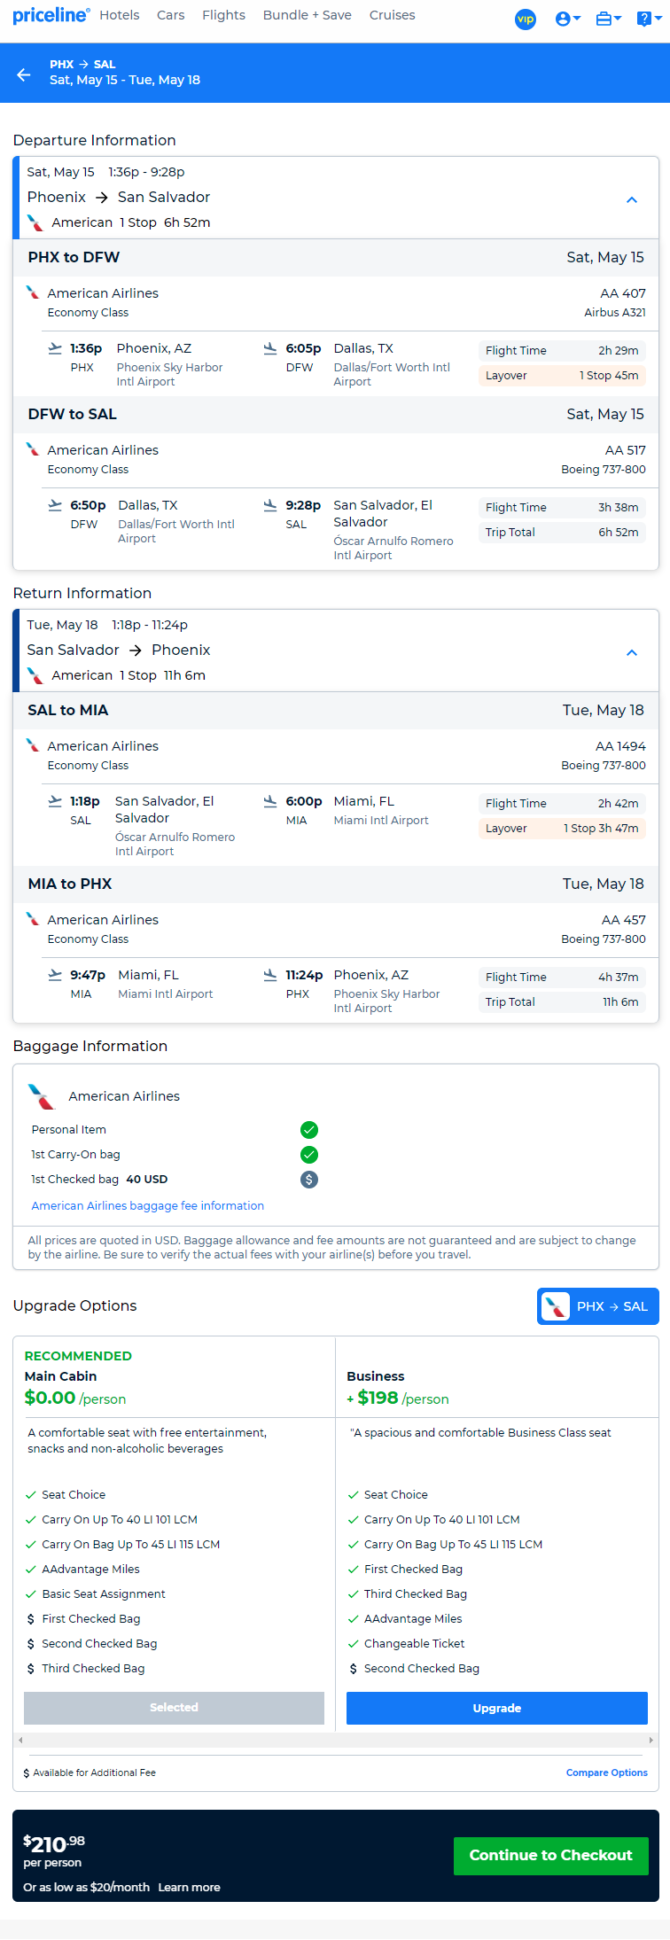Screen dimensions: 670x1940
Task: Open the help question mark icon
Action: [647, 19]
